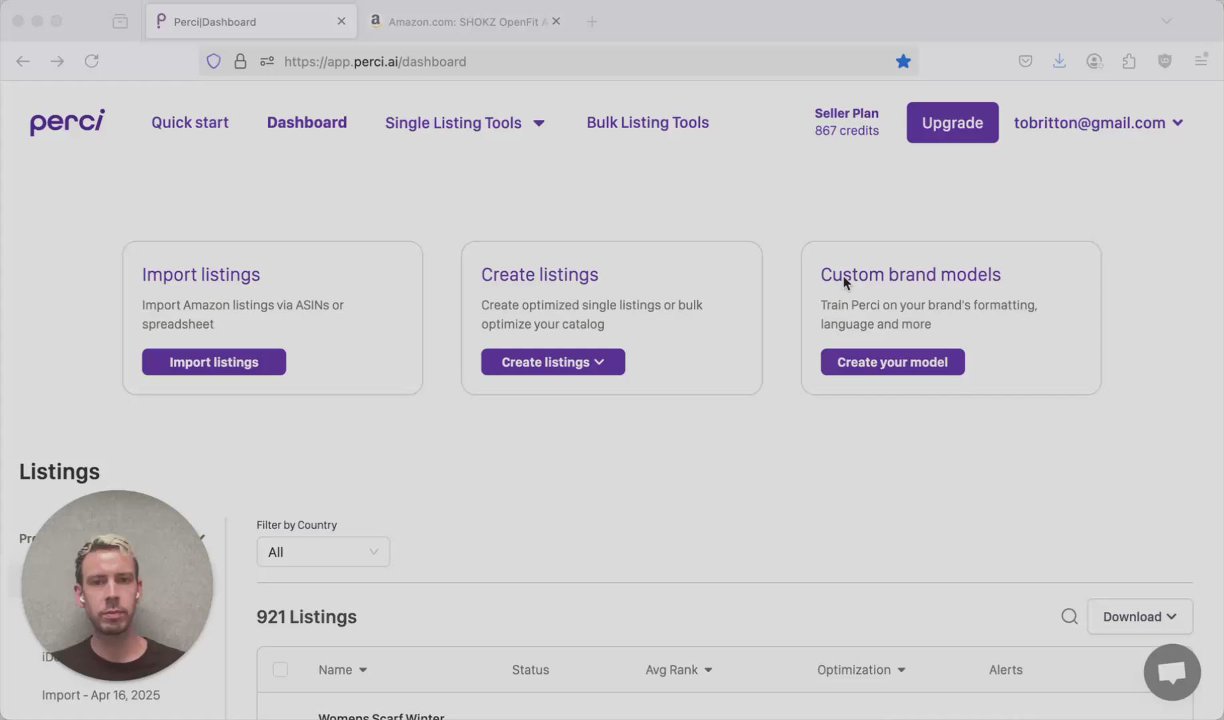Expand the Single Listing Tools menu
This screenshot has height=720, width=1224.
tap(464, 123)
